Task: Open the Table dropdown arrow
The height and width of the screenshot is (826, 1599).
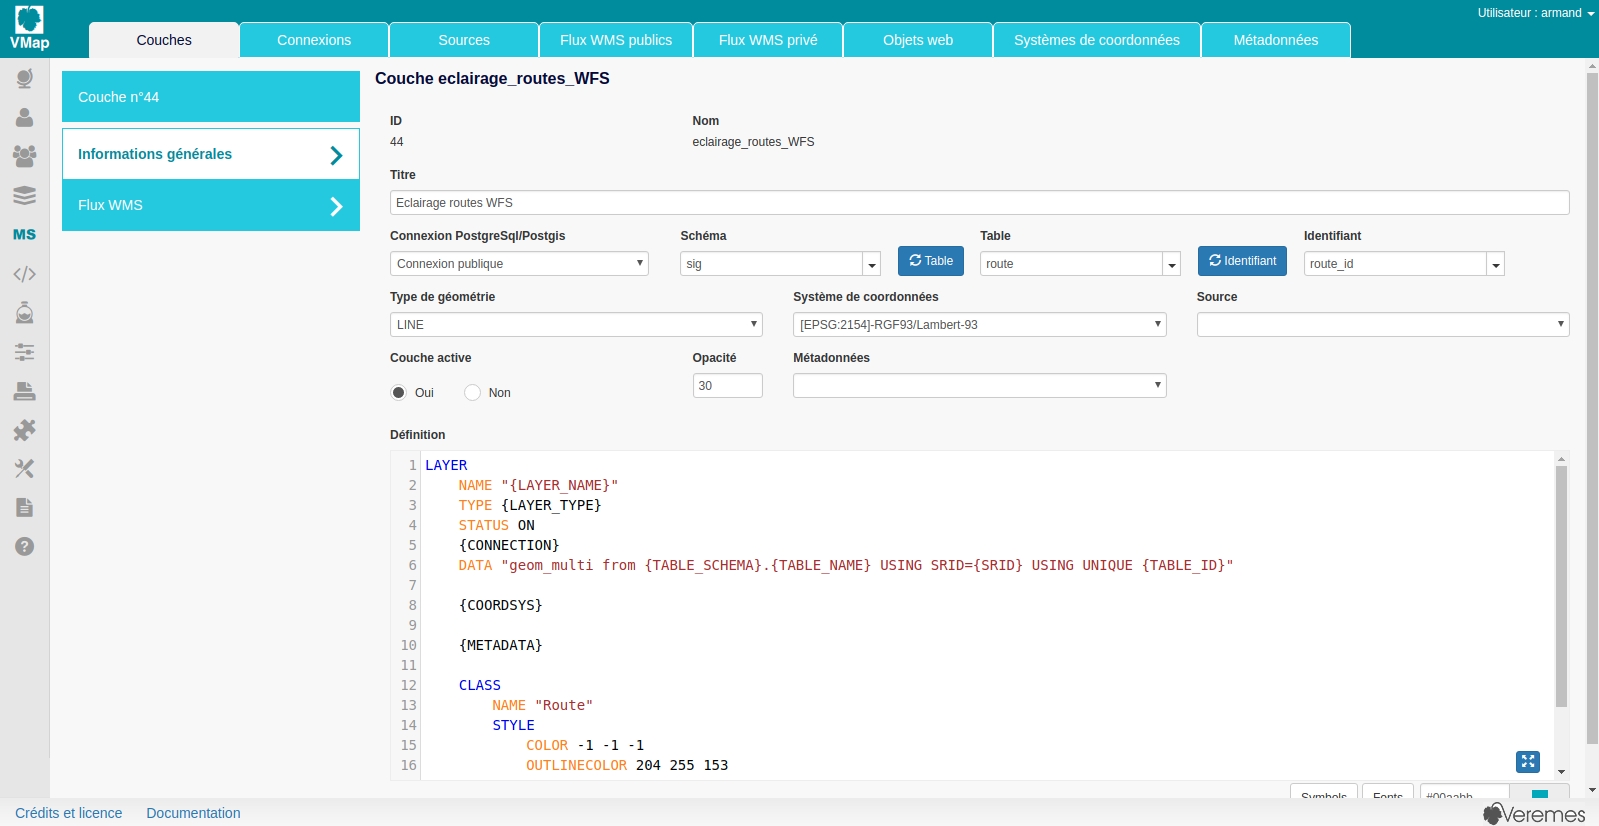Action: pos(1172,264)
